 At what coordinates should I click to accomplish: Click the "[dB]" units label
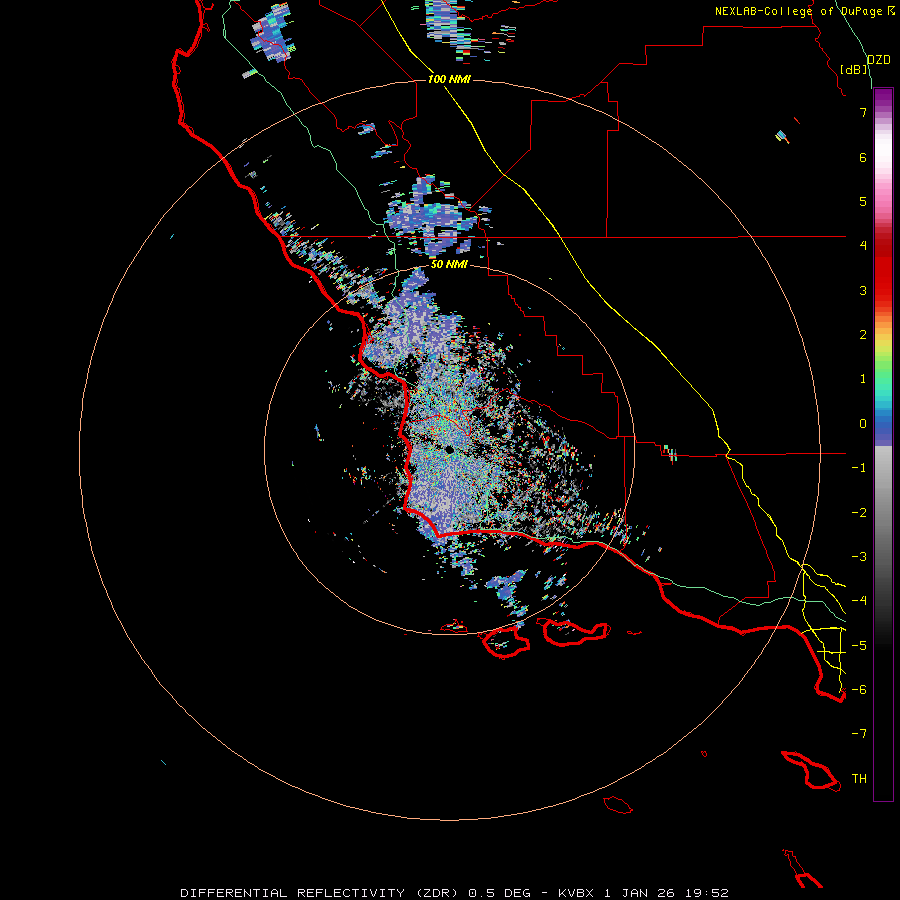coord(854,69)
